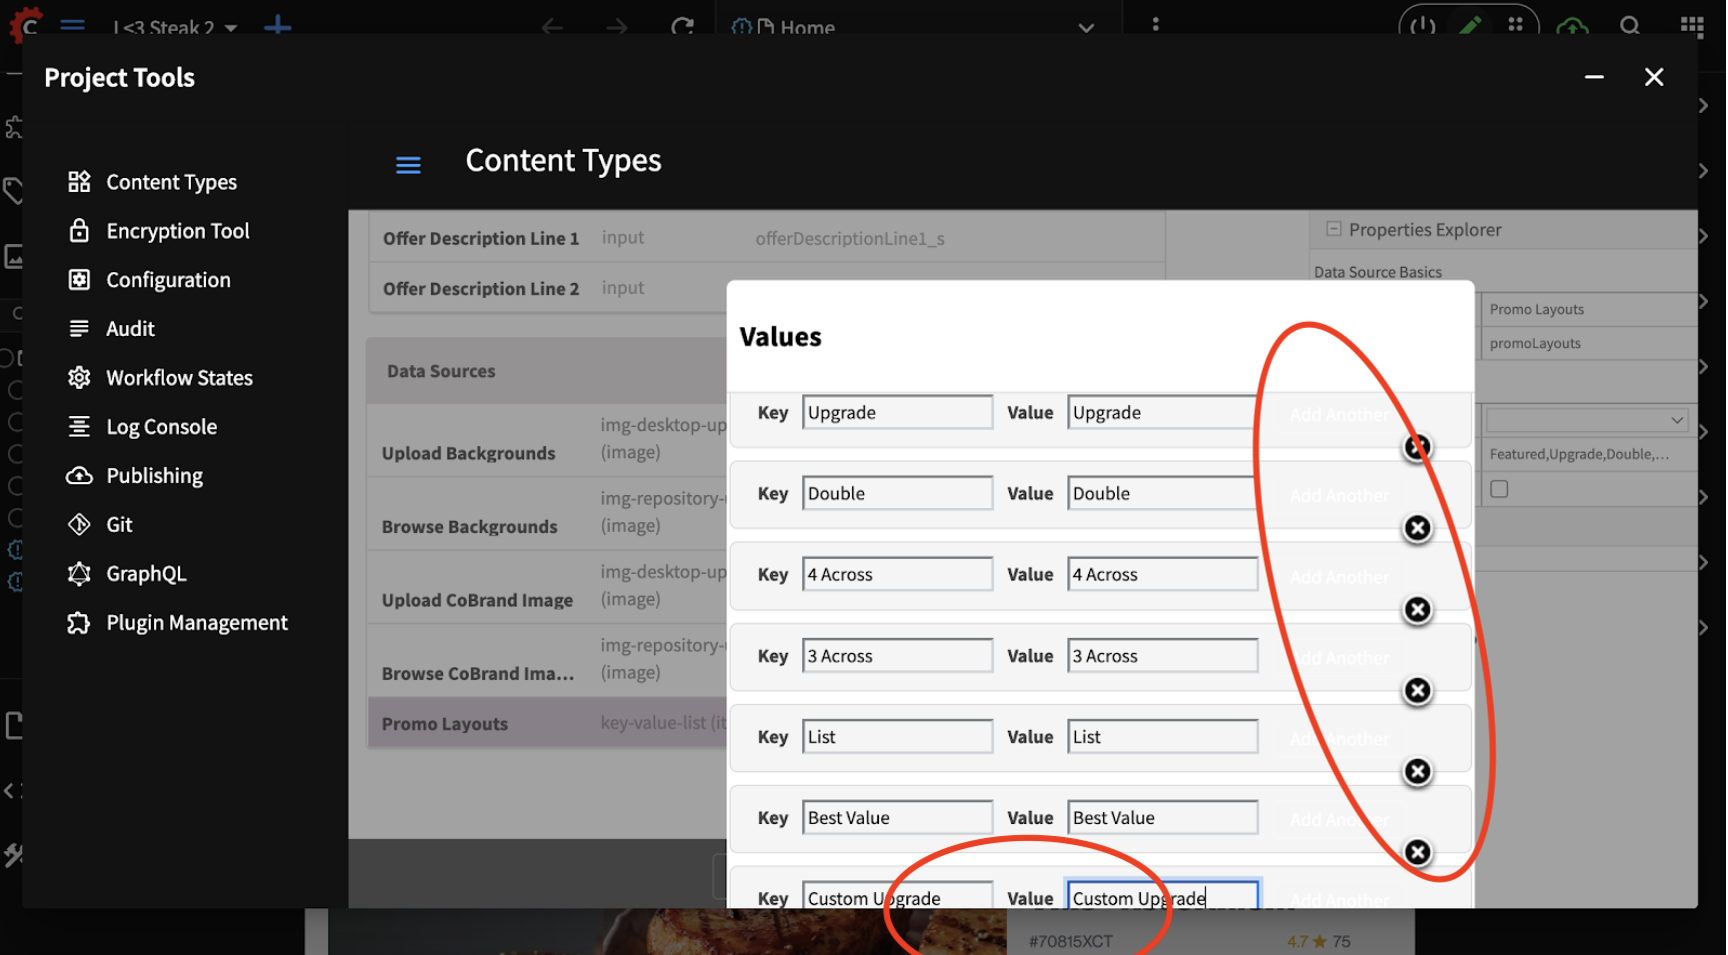Select Publishing in the sidebar
Screen dimensions: 1728x955
[x=154, y=475]
